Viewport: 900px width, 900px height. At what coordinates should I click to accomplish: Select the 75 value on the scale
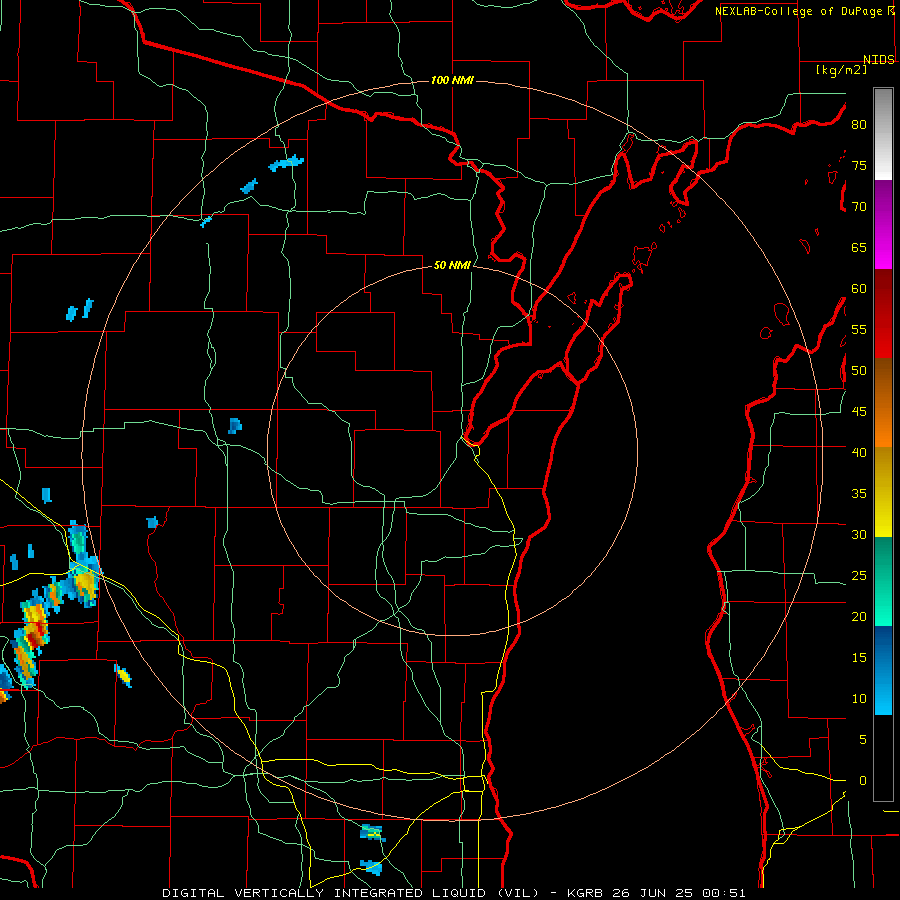click(x=859, y=165)
